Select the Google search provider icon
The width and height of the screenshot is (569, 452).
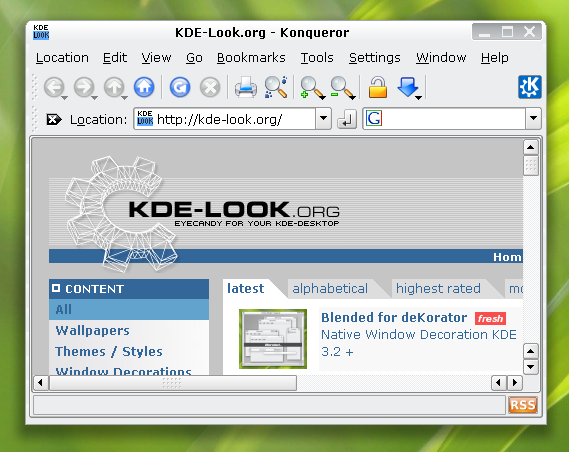[374, 119]
